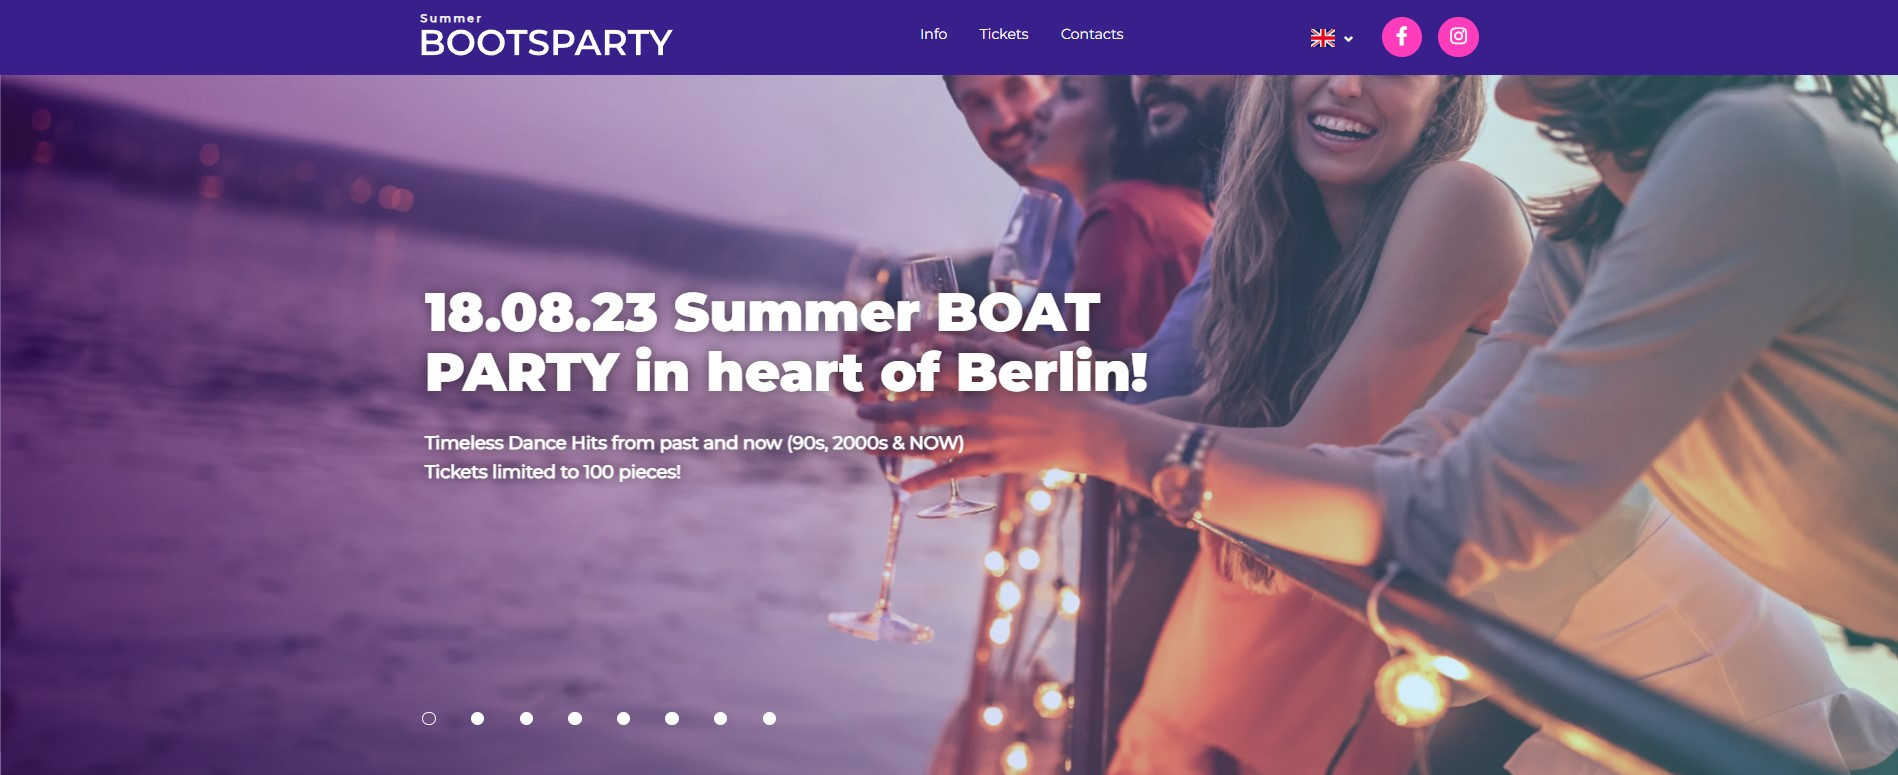This screenshot has width=1898, height=775.
Task: Click the tickets limited to 100 text
Action: tap(552, 472)
